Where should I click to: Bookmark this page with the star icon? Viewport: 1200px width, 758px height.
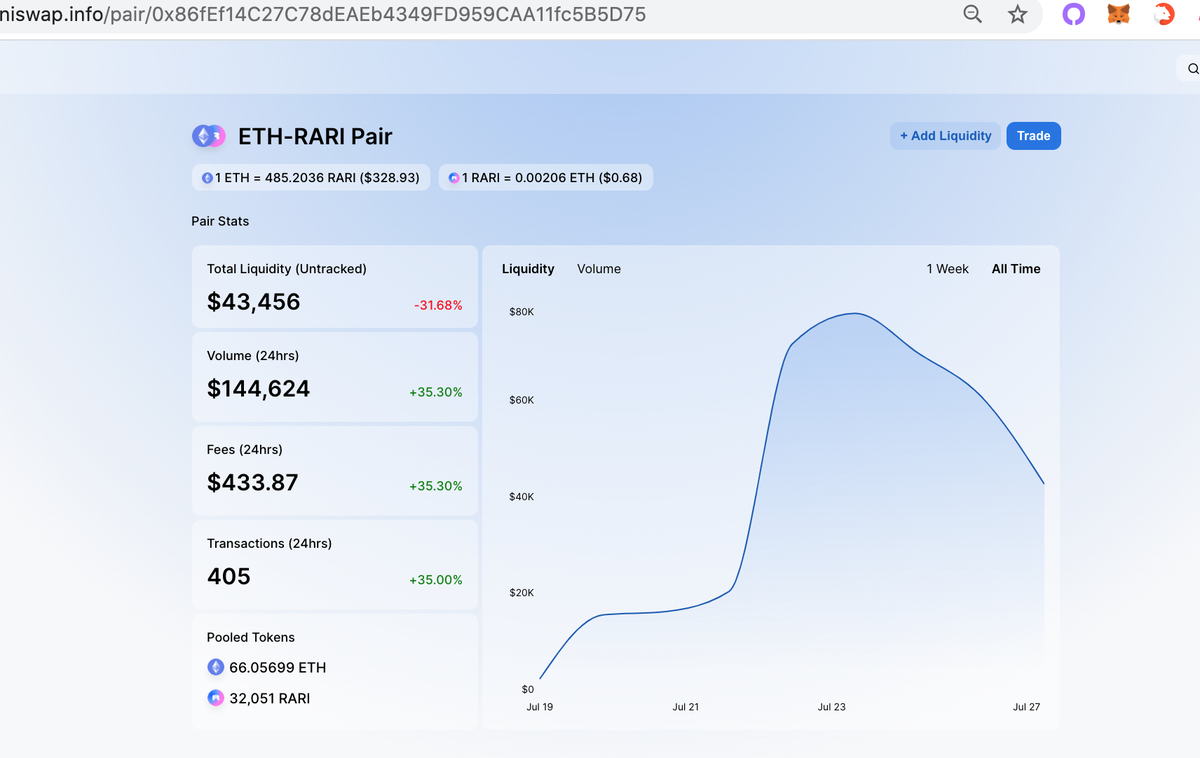(1018, 14)
